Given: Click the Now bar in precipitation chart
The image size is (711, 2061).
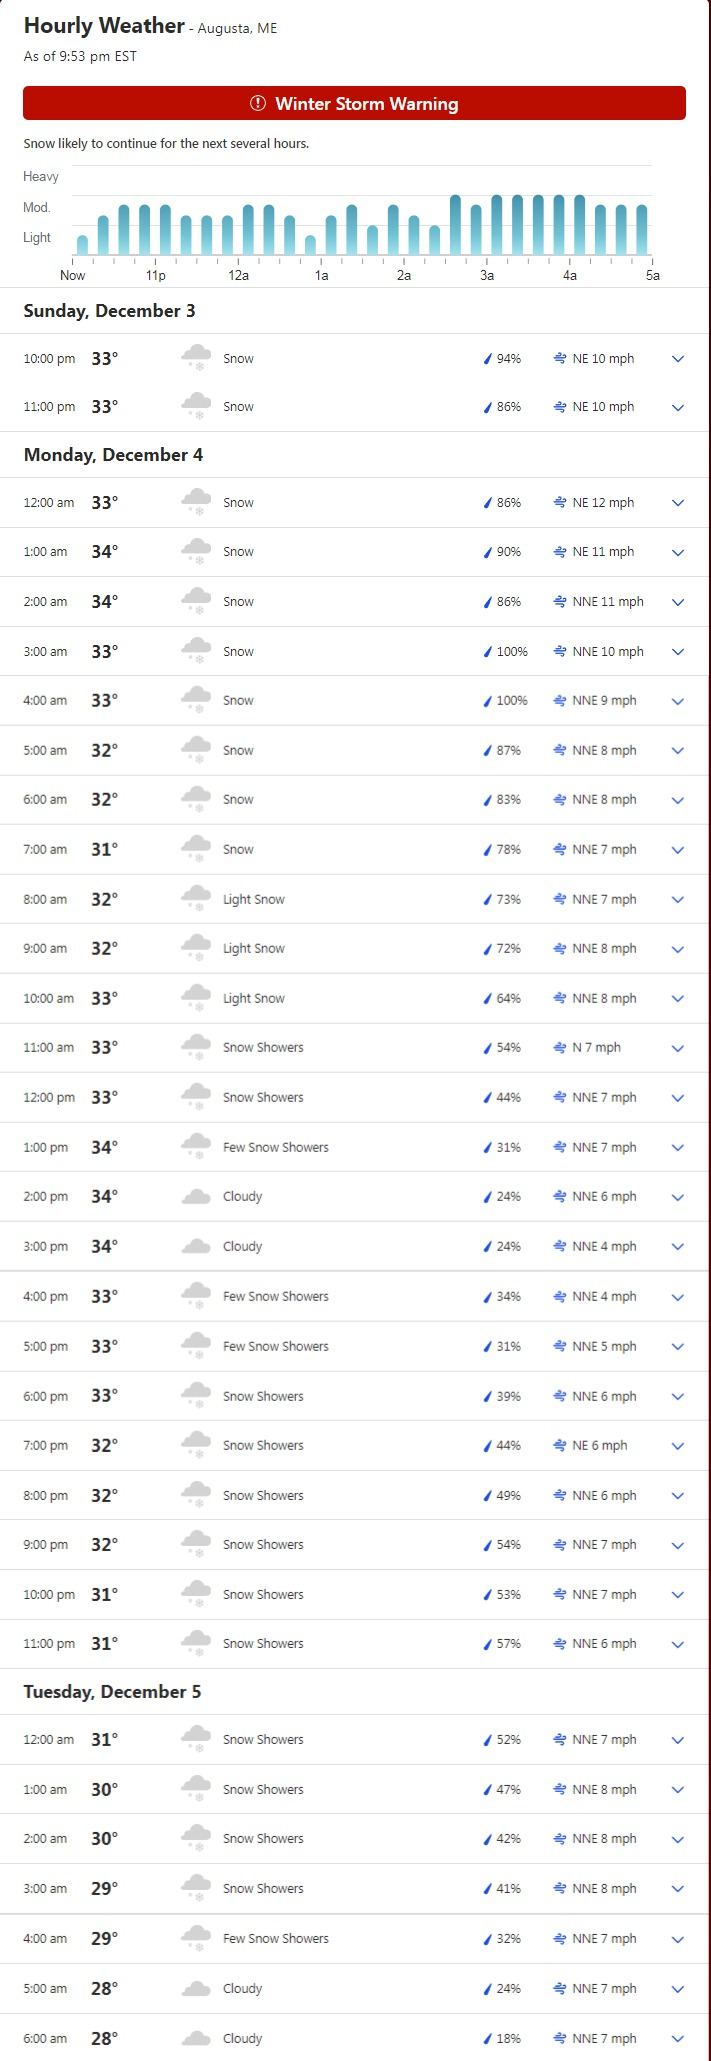Looking at the screenshot, I should 82,245.
